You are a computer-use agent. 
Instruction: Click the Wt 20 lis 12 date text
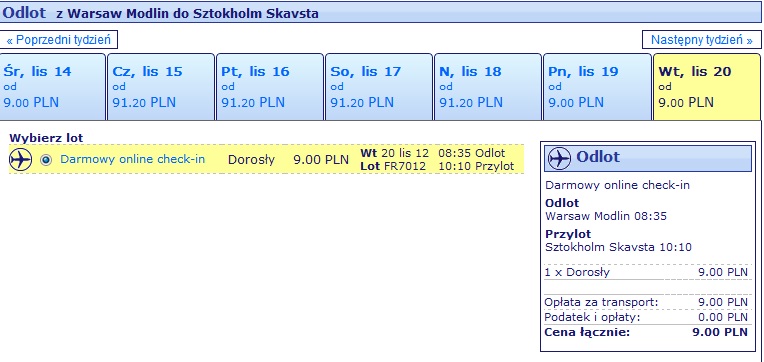point(395,153)
